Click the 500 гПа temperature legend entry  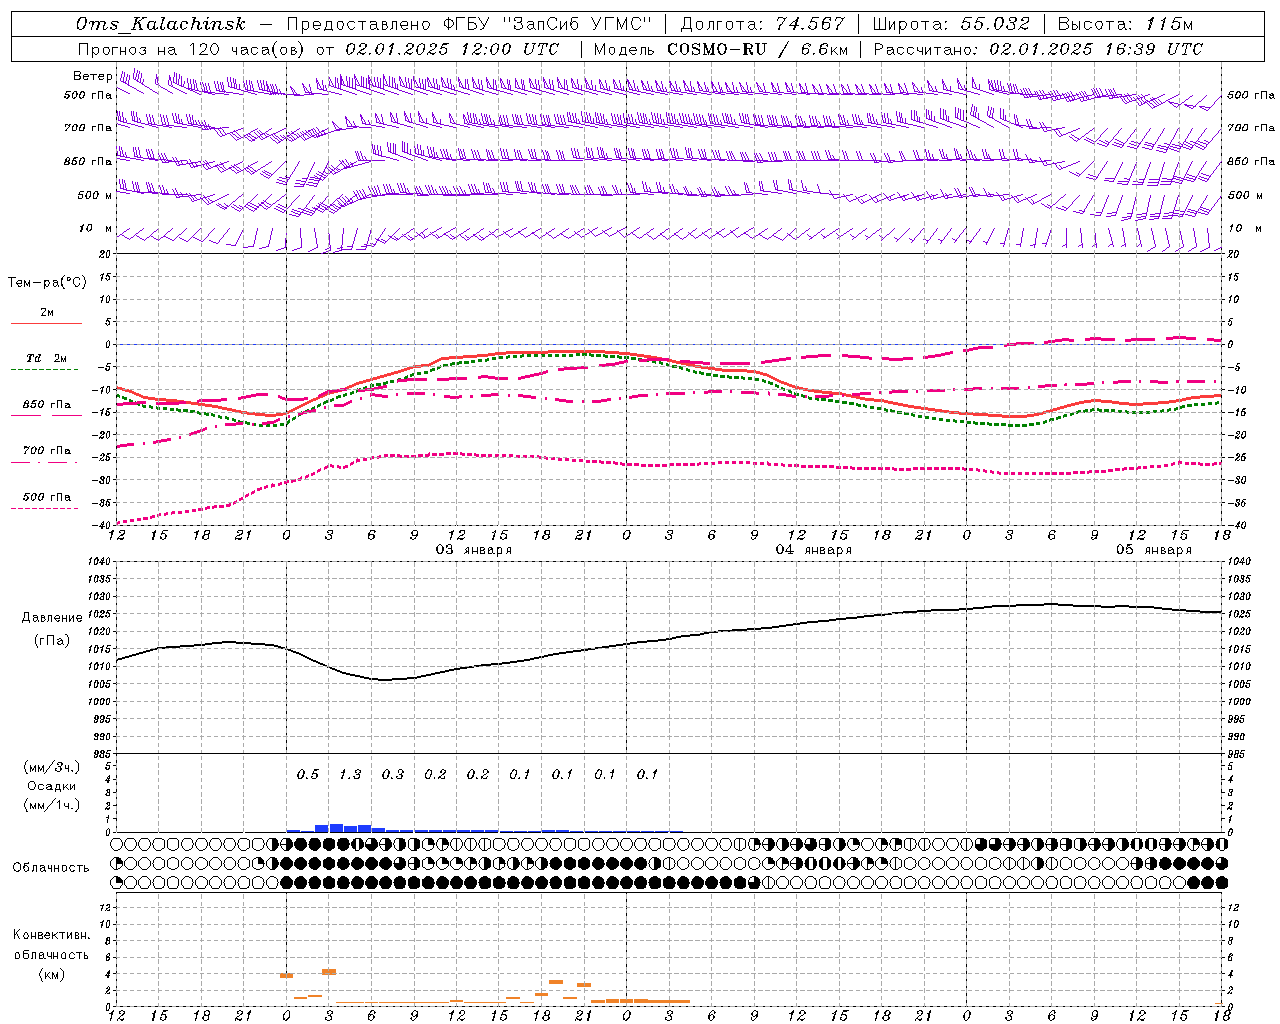pos(47,497)
